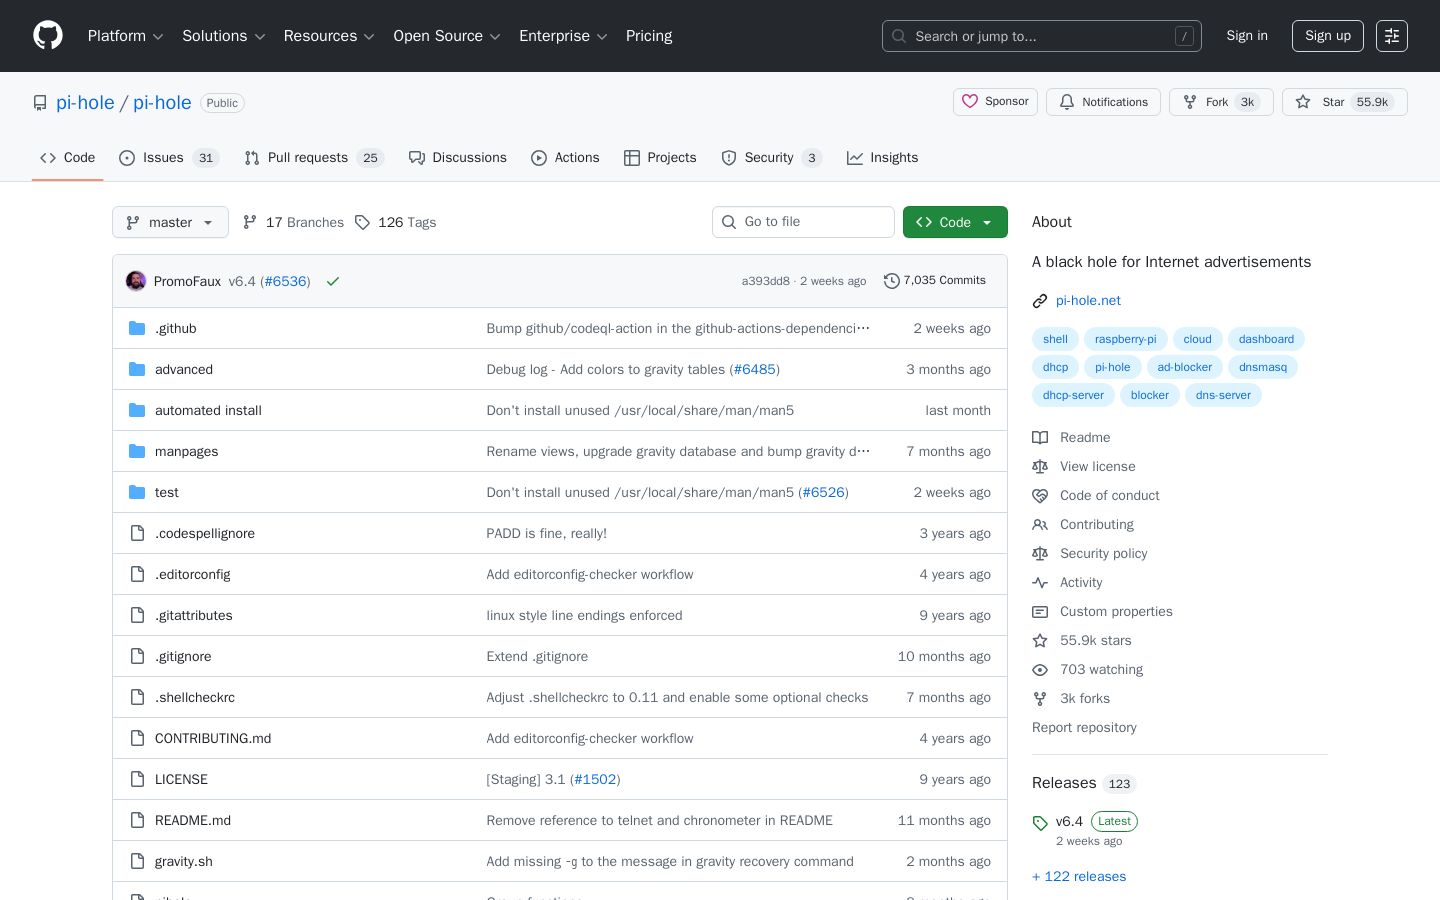Expand the Enterprise menu
The height and width of the screenshot is (900, 1440).
click(x=563, y=36)
